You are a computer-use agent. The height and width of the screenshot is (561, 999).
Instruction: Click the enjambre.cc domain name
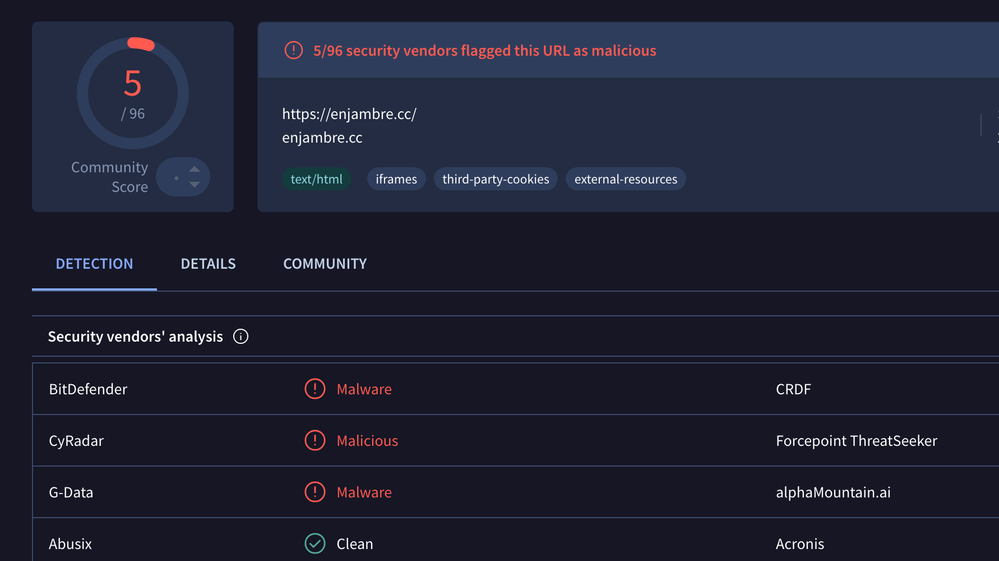(x=322, y=138)
